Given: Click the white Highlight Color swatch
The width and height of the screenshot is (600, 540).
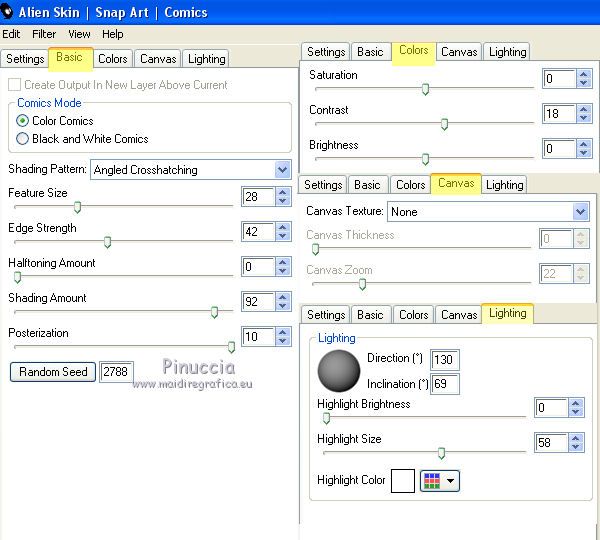Looking at the screenshot, I should pyautogui.click(x=403, y=481).
